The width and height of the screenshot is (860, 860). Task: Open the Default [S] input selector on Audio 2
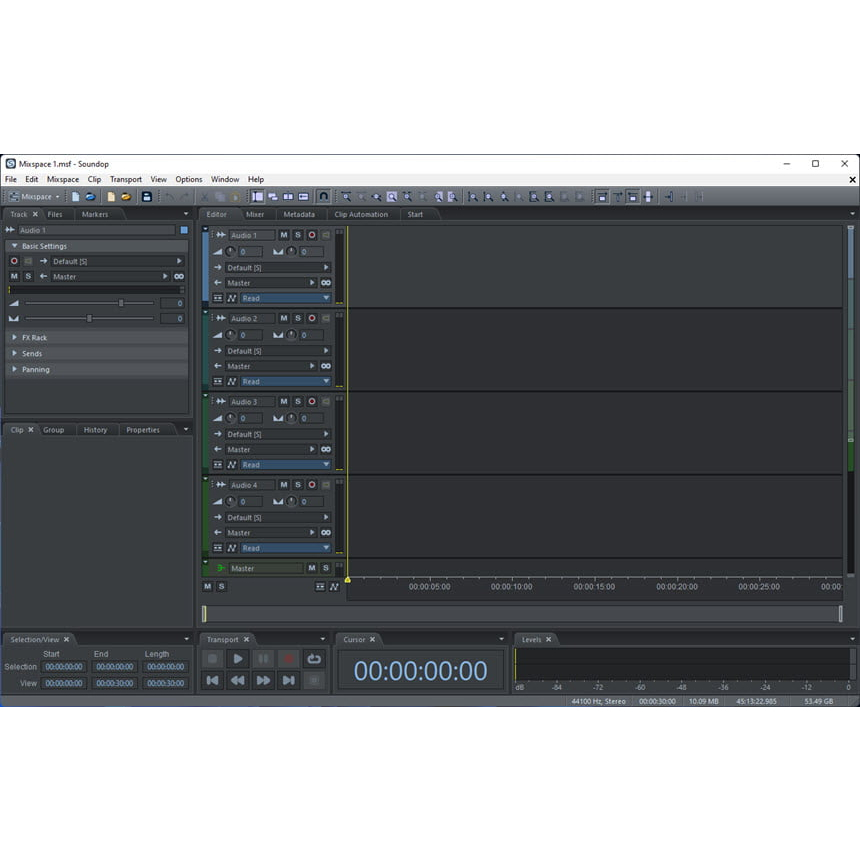tap(277, 351)
